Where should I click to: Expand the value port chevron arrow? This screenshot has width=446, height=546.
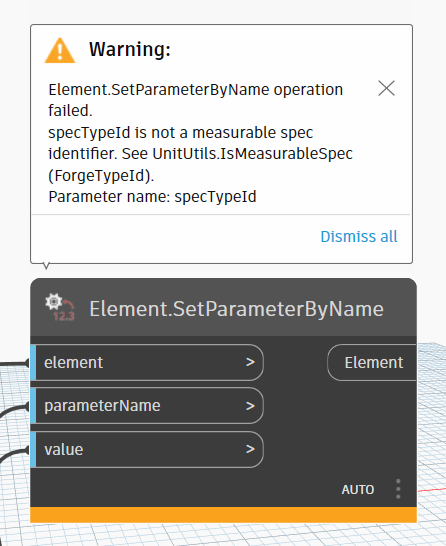tap(250, 449)
